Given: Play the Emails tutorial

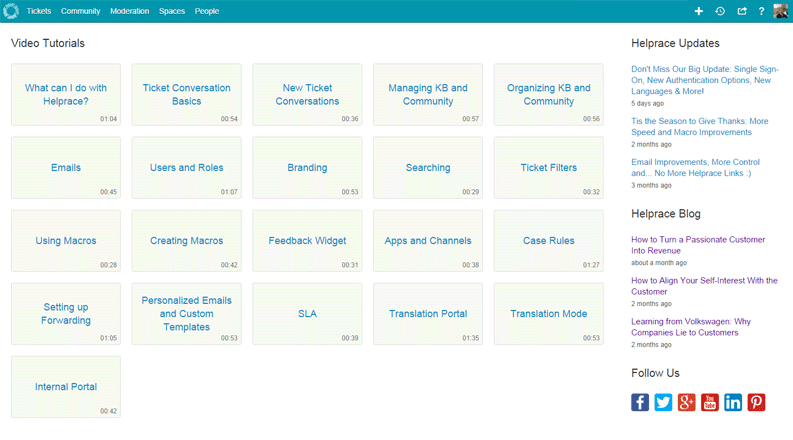Looking at the screenshot, I should [66, 167].
